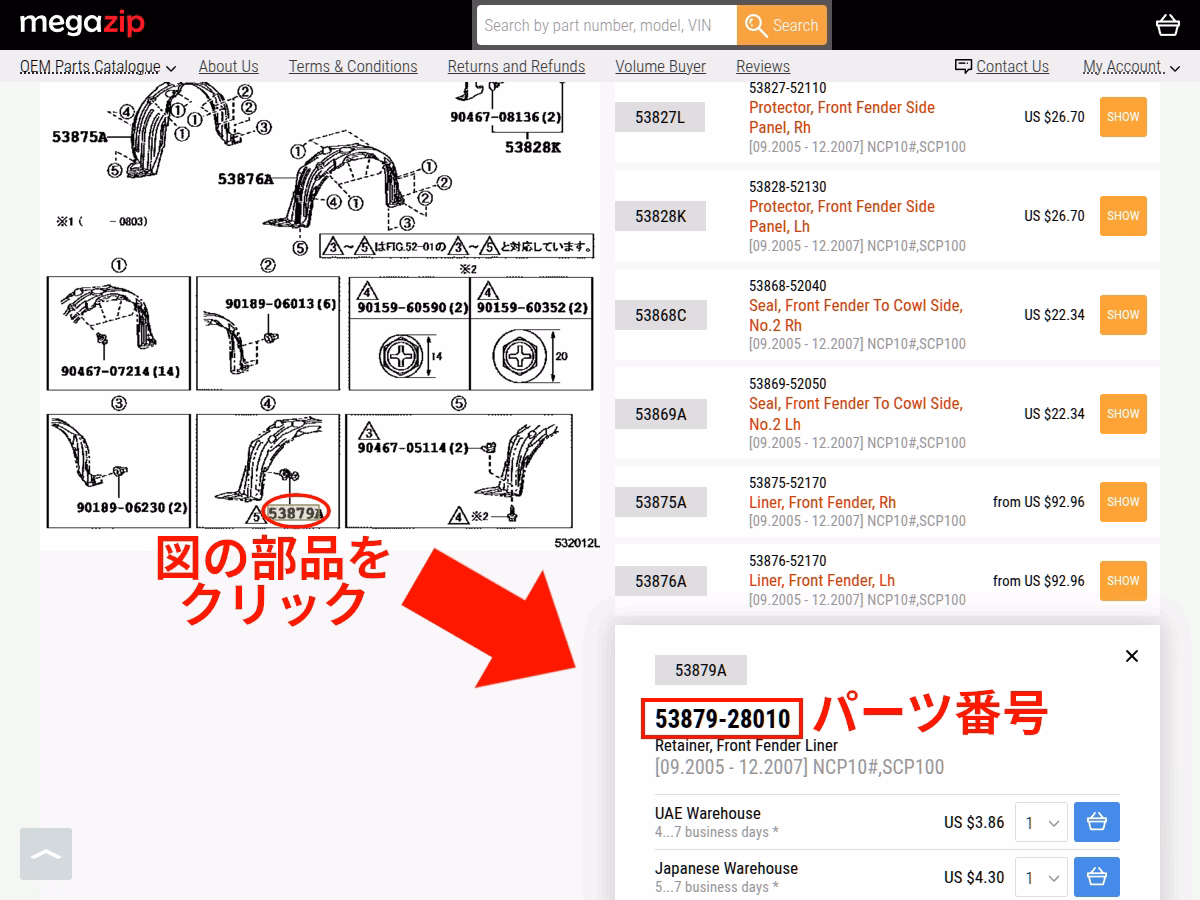Open the shopping basket icon in header
This screenshot has height=900, width=1200.
[1167, 25]
